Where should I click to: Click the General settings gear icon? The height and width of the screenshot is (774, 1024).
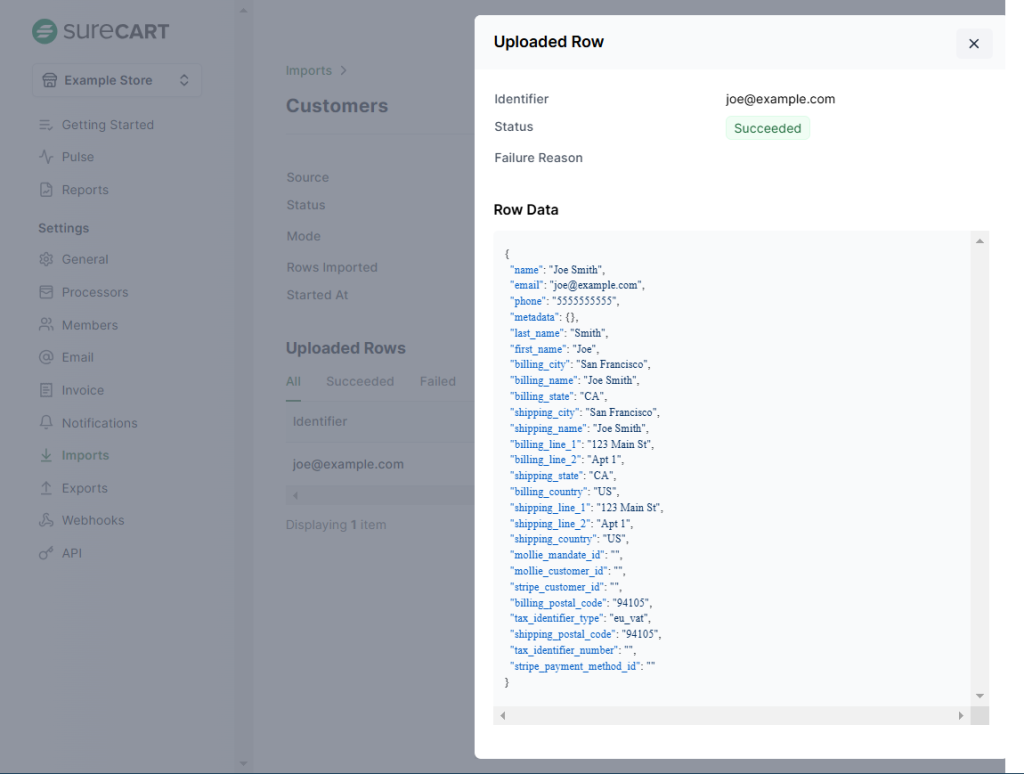(46, 259)
